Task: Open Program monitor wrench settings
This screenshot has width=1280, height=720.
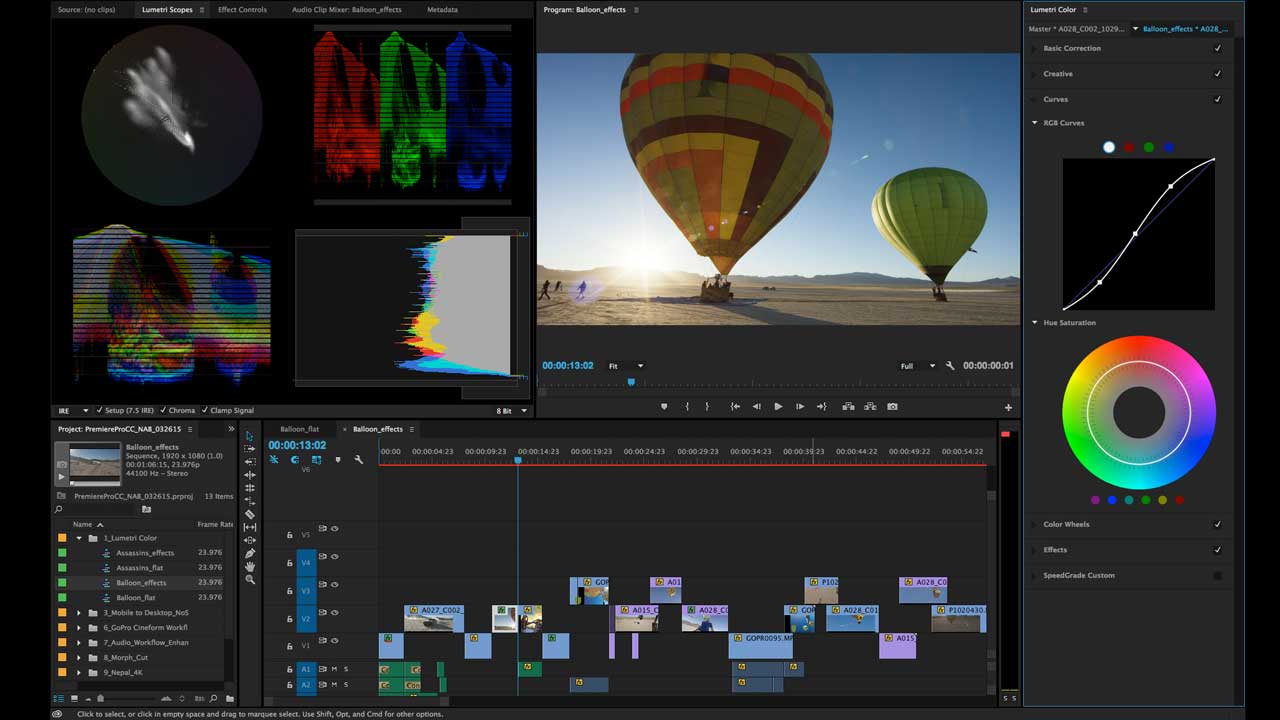Action: coord(950,366)
